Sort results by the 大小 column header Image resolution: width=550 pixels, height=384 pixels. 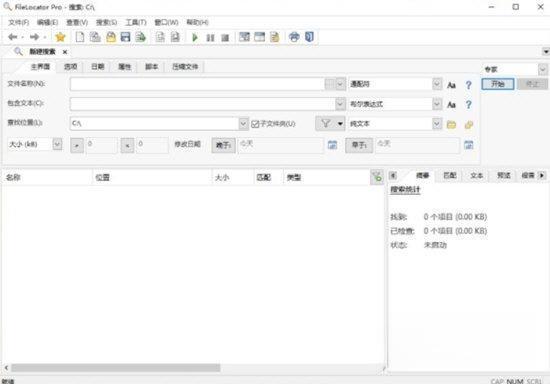point(233,177)
